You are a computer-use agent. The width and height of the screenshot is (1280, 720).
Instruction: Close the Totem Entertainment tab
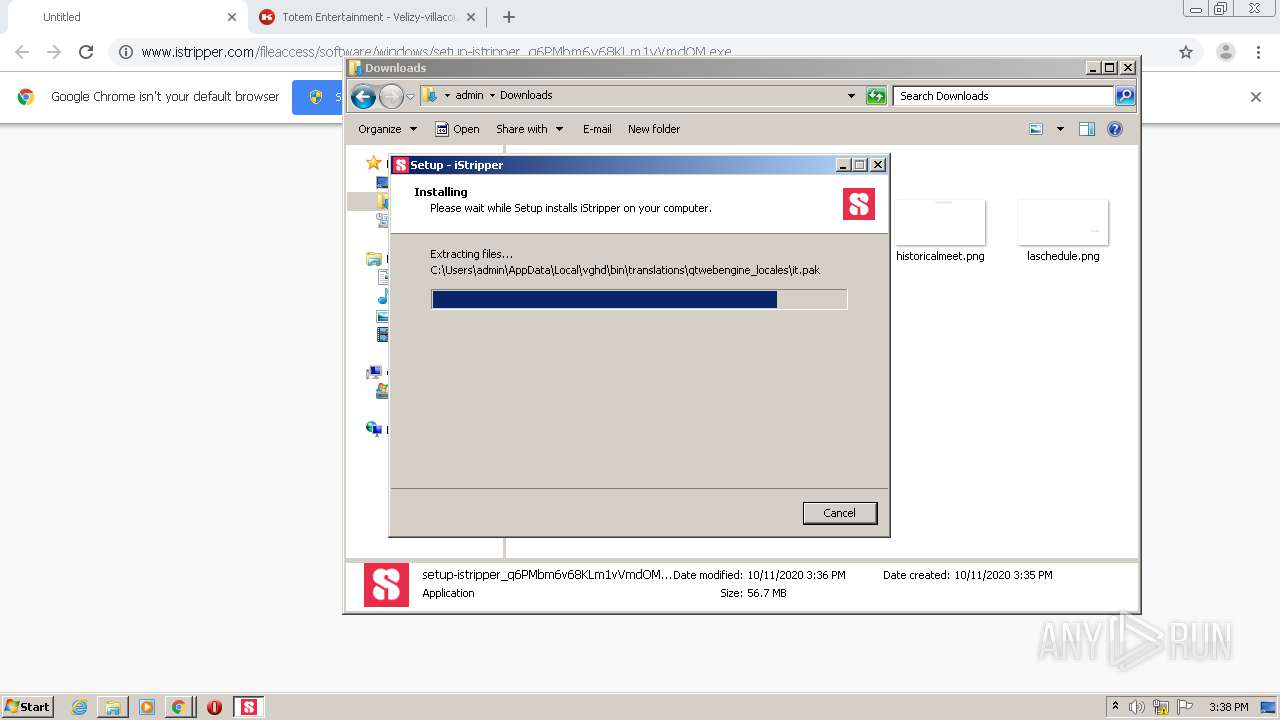(471, 17)
